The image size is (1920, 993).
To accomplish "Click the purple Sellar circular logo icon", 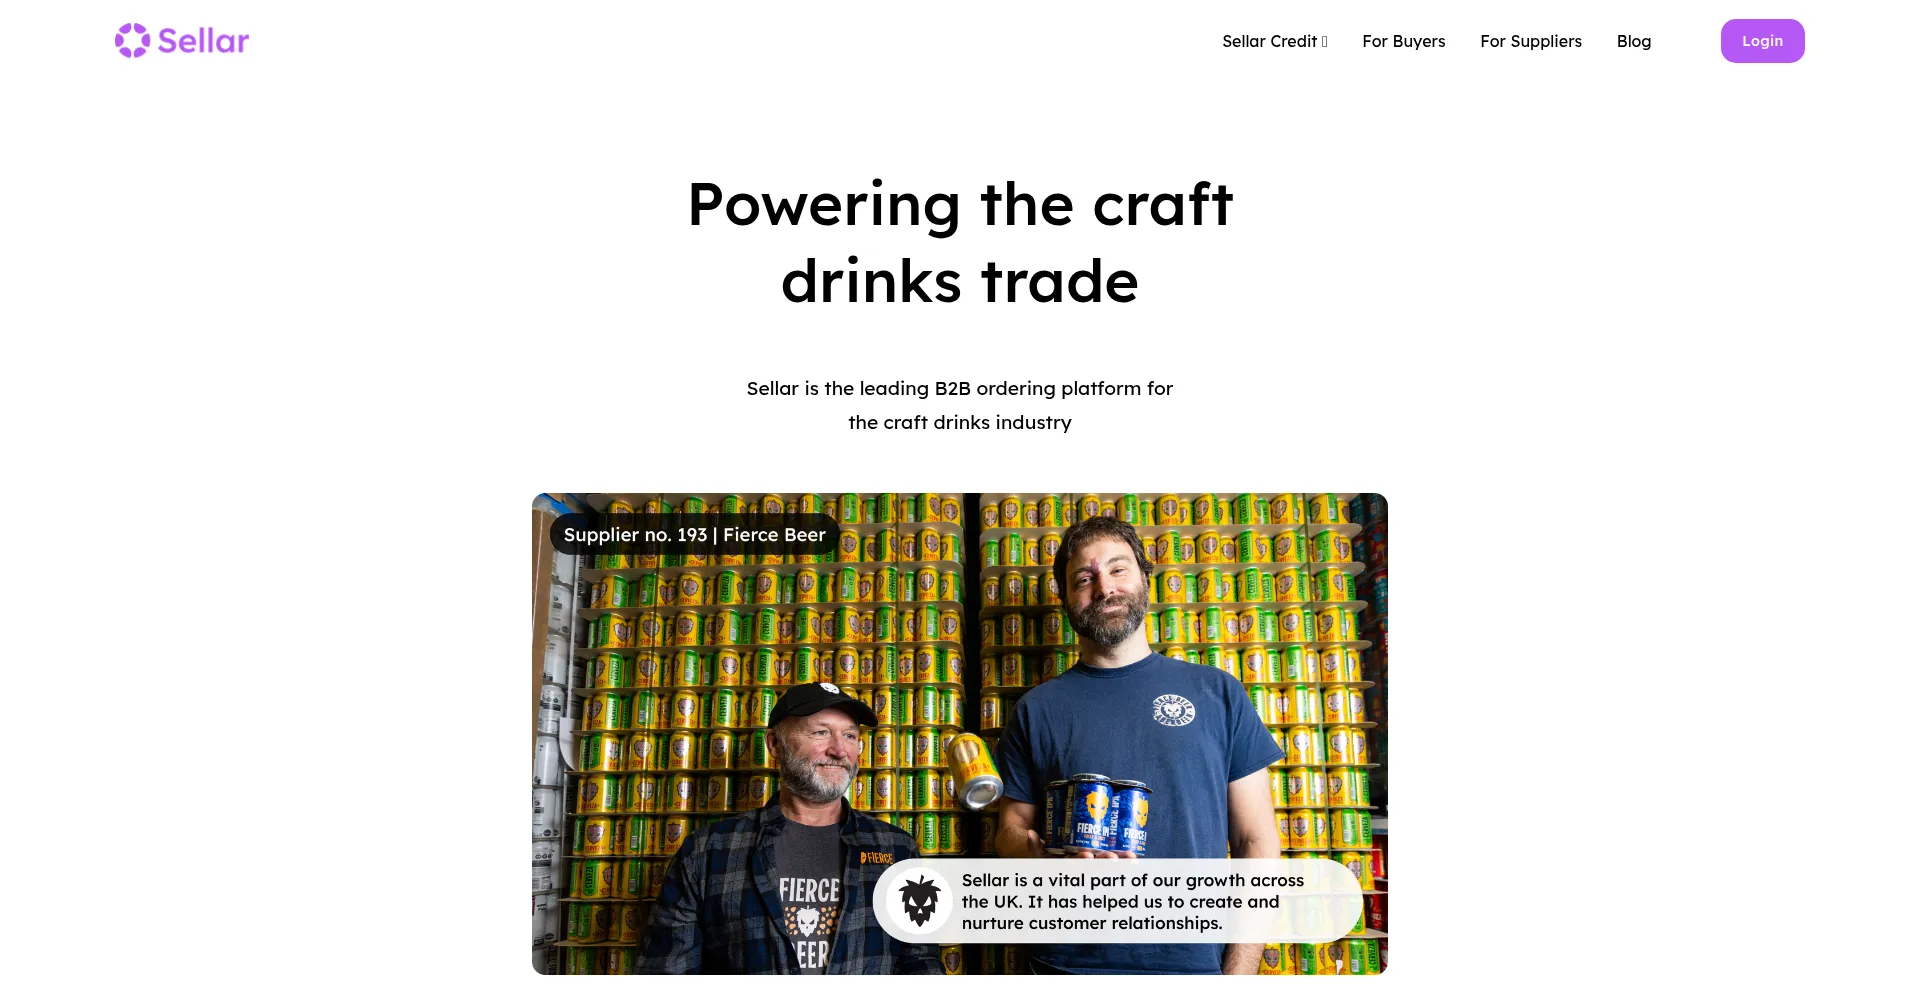I will [x=132, y=41].
